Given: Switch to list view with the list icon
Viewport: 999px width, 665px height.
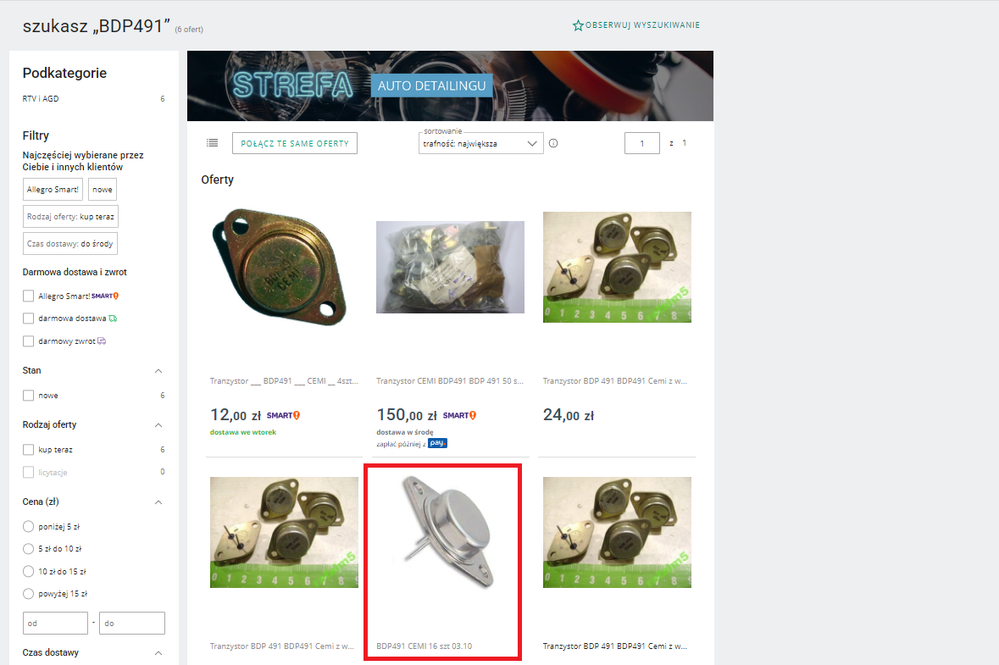Looking at the screenshot, I should pyautogui.click(x=212, y=143).
